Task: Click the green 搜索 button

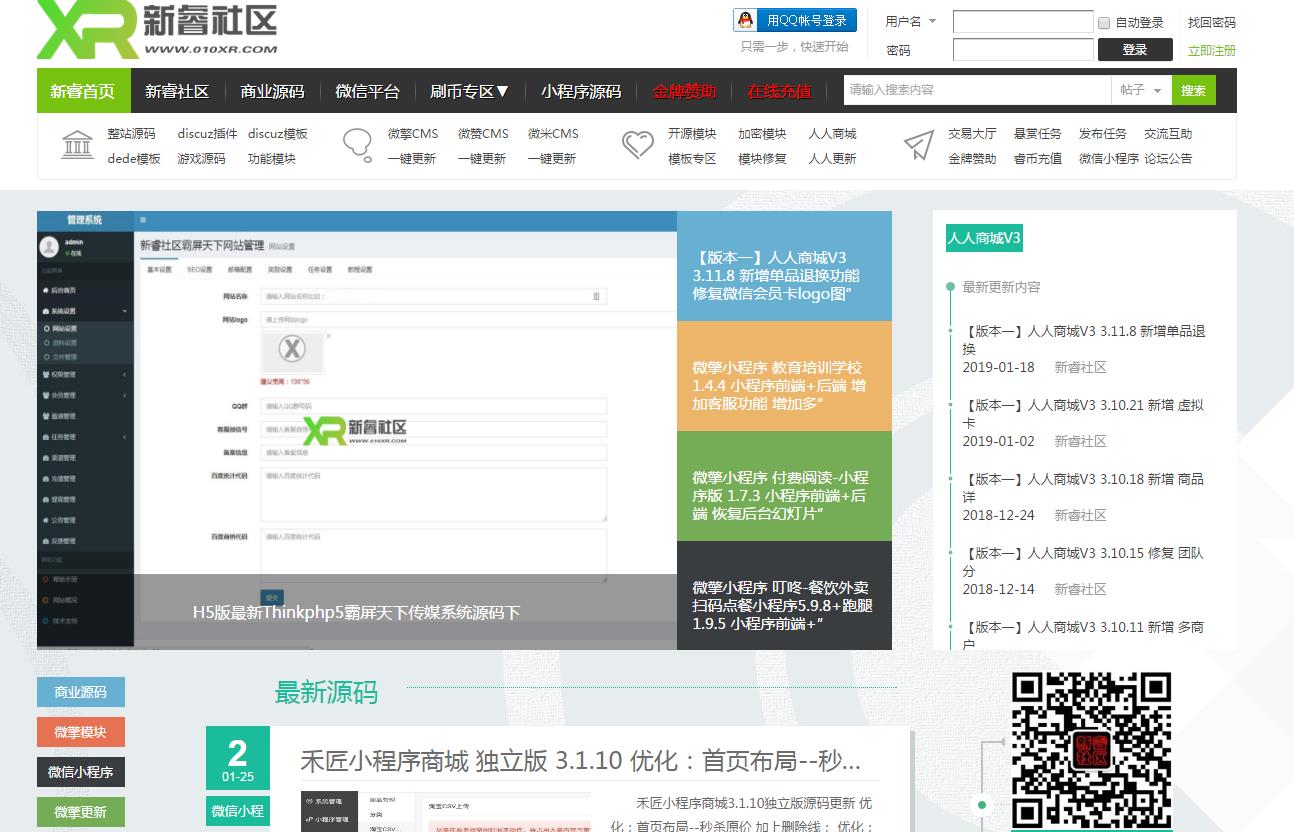Action: [1194, 90]
